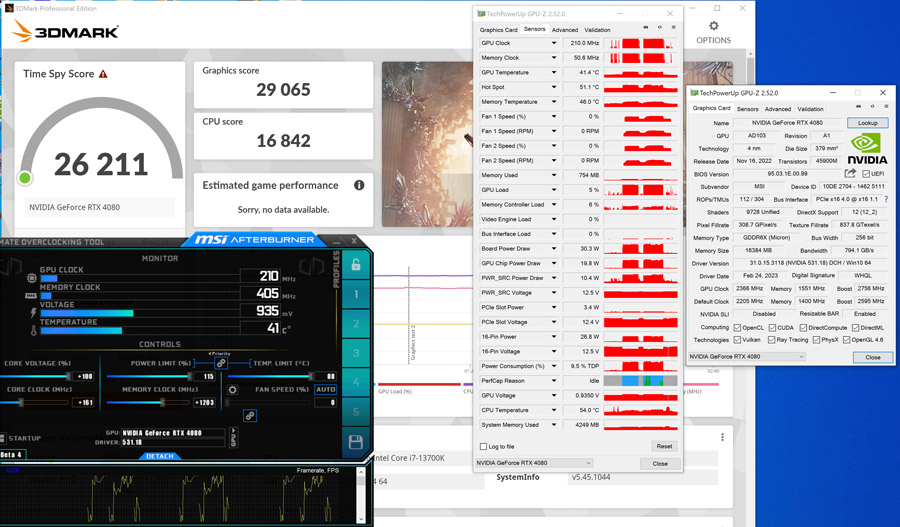Image resolution: width=900 pixels, height=527 pixels.
Task: Unlock Afterburner profiles with padlock icon
Action: (355, 265)
